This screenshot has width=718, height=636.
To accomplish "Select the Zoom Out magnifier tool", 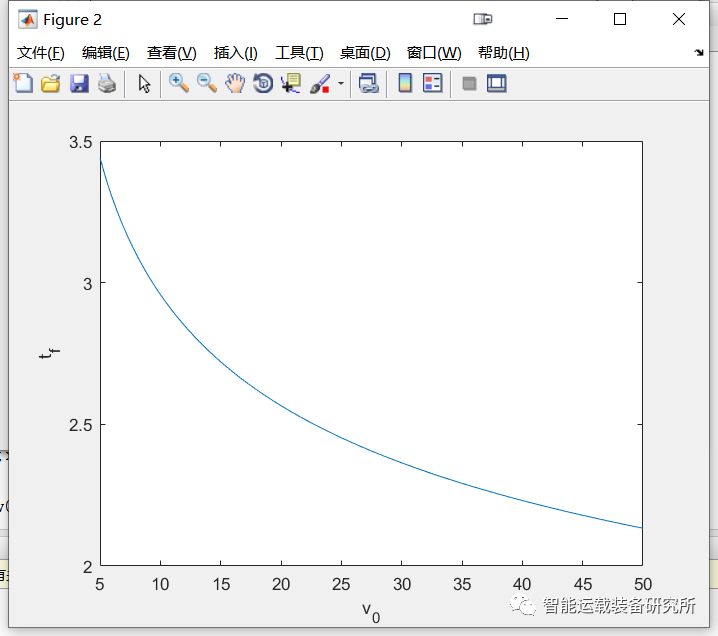I will pyautogui.click(x=207, y=83).
